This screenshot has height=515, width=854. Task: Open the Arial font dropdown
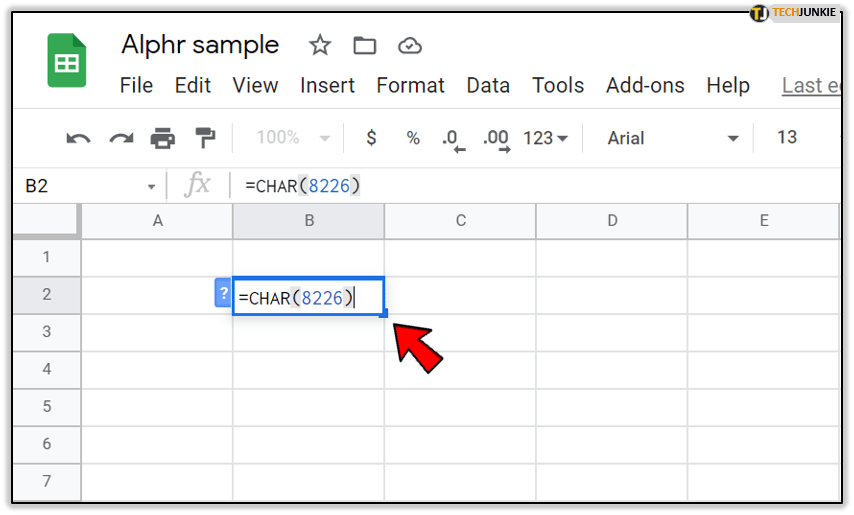click(x=673, y=138)
